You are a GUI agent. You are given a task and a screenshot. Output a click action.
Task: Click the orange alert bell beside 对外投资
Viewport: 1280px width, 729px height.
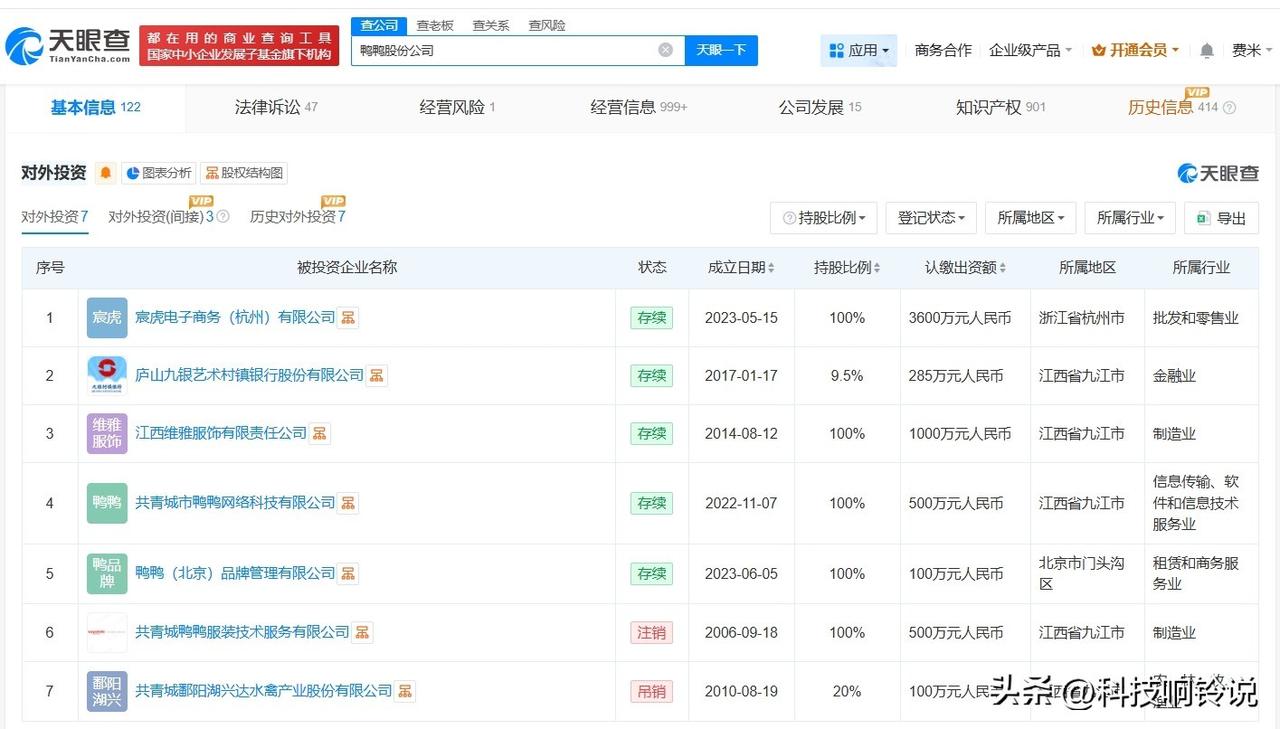[x=106, y=173]
